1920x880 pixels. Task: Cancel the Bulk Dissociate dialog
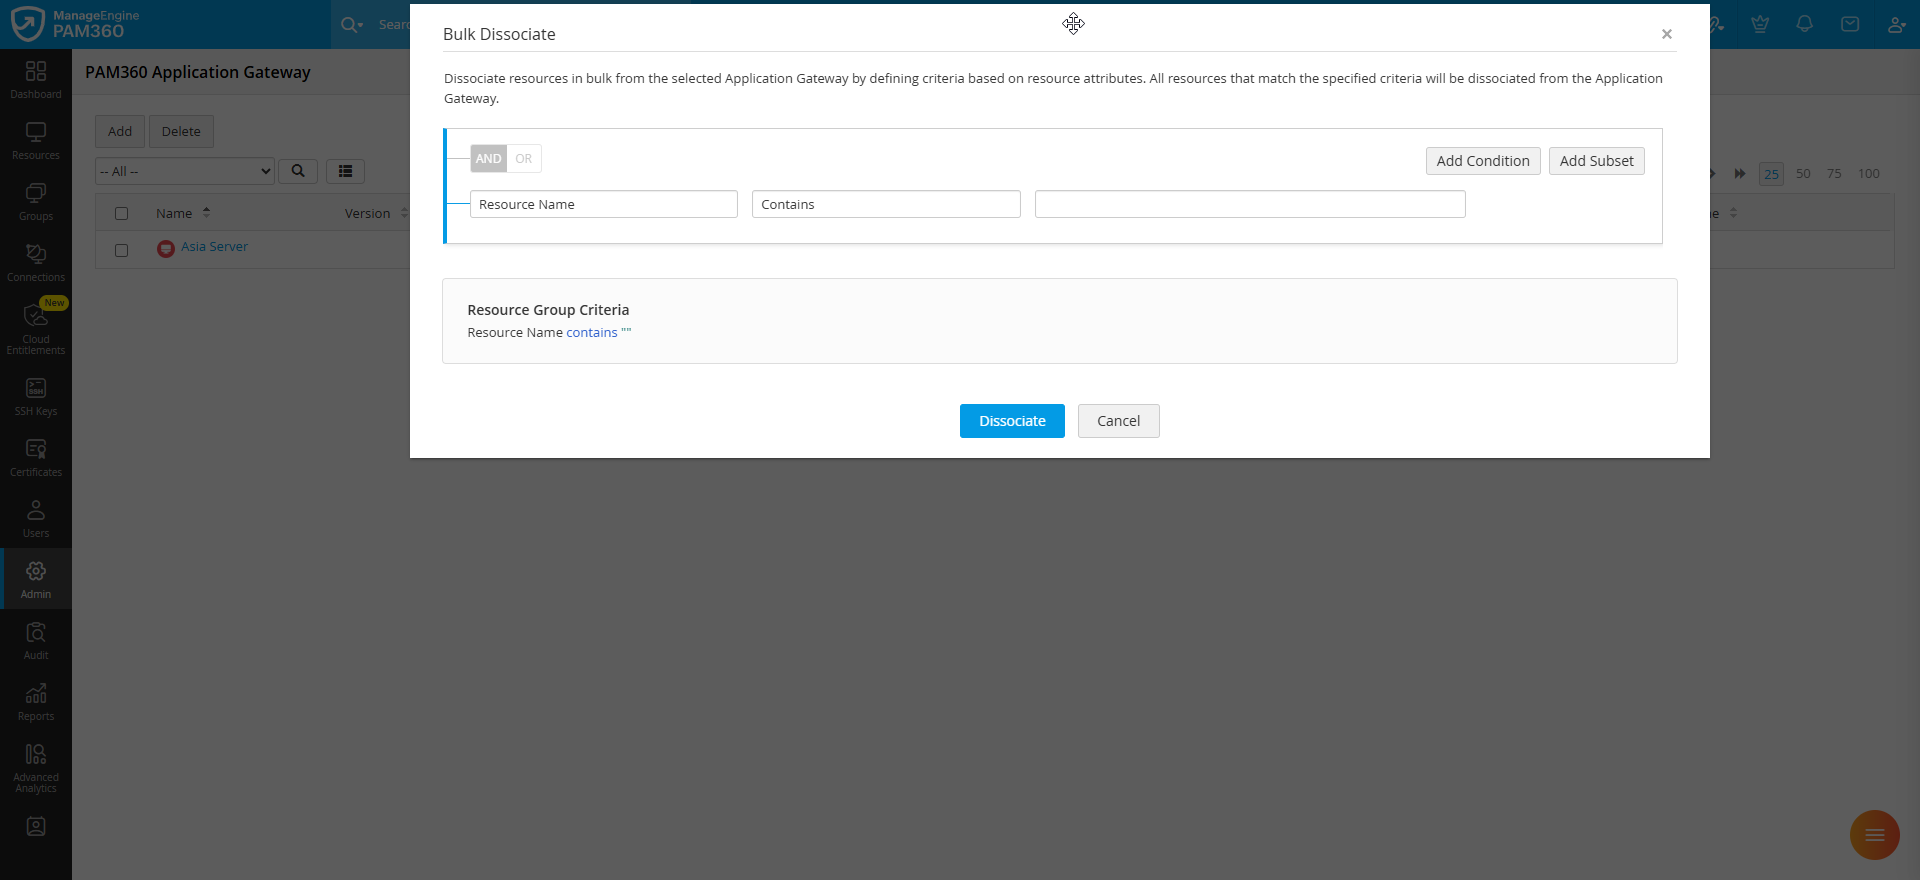pos(1119,421)
